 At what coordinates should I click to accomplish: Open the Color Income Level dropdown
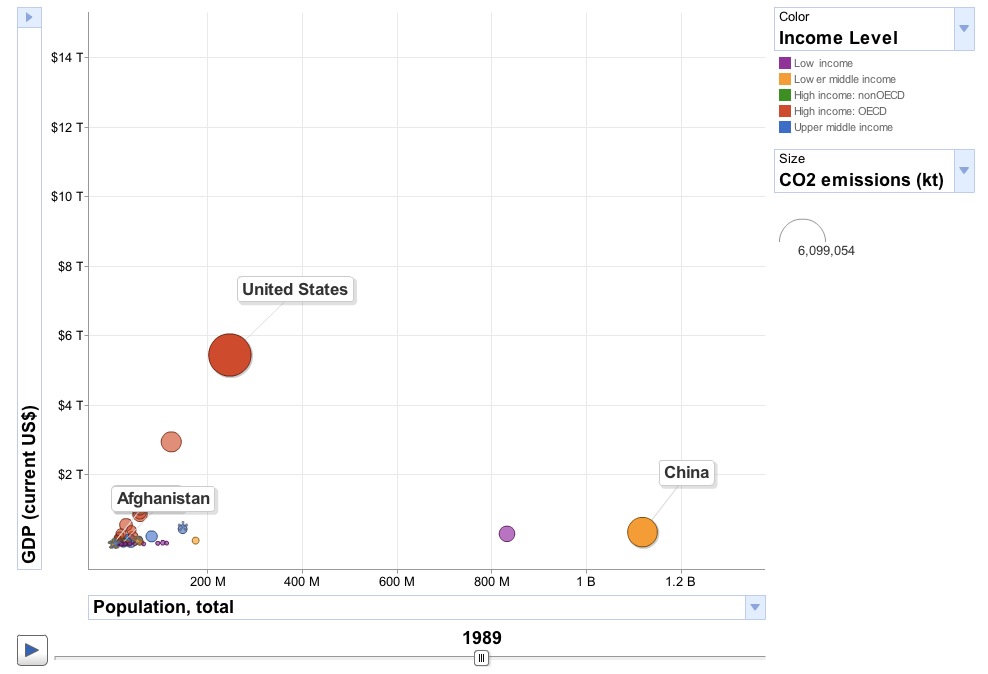(x=963, y=29)
